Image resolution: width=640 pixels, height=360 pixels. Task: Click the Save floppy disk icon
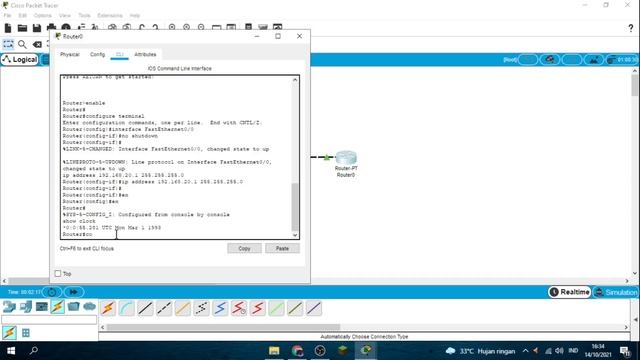tap(37, 28)
